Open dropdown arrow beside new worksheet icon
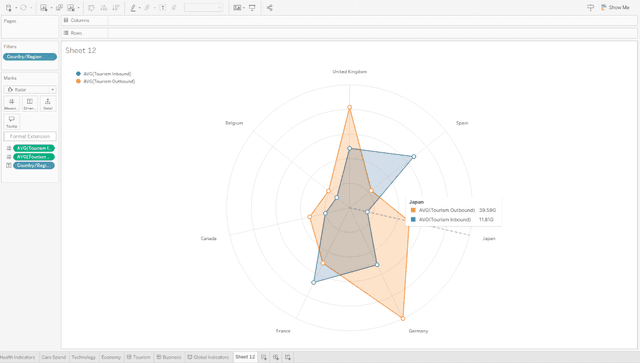The height and width of the screenshot is (363, 640). click(51, 8)
